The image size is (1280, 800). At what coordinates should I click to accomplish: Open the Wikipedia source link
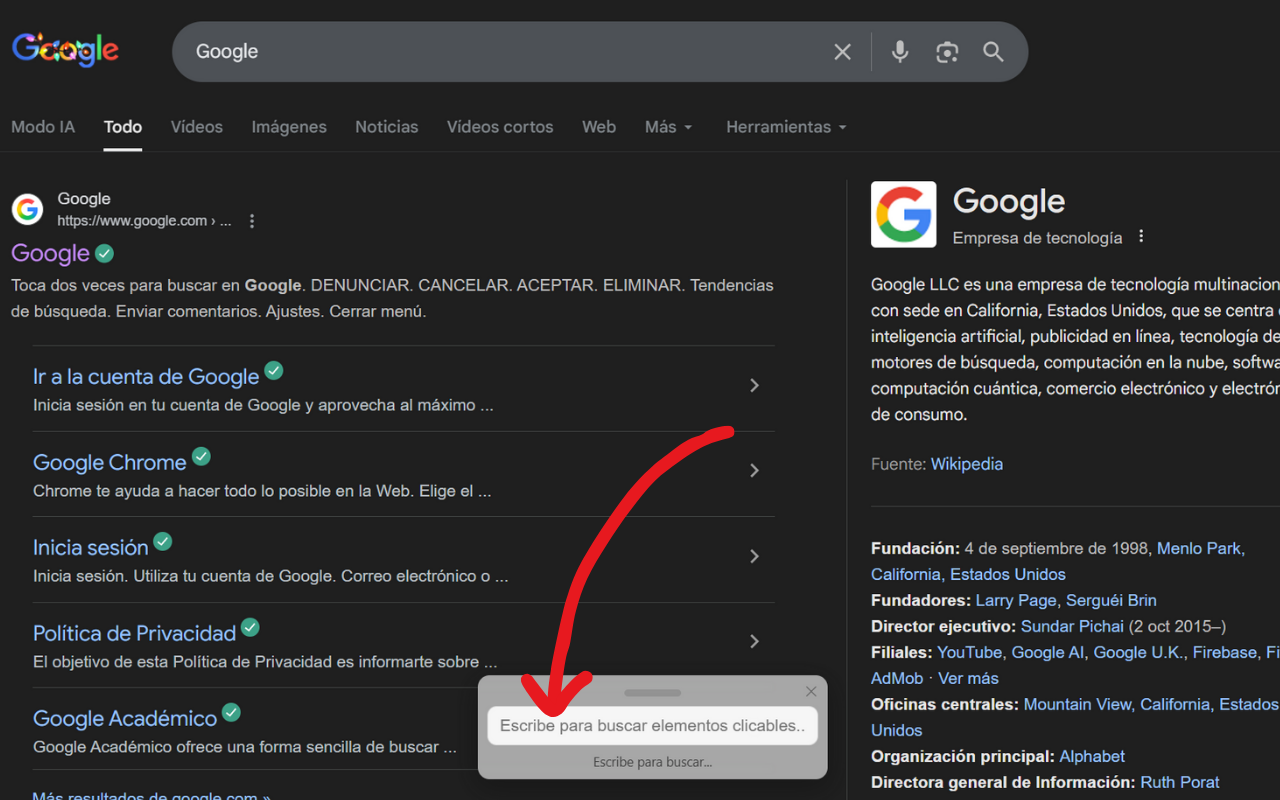(x=966, y=464)
